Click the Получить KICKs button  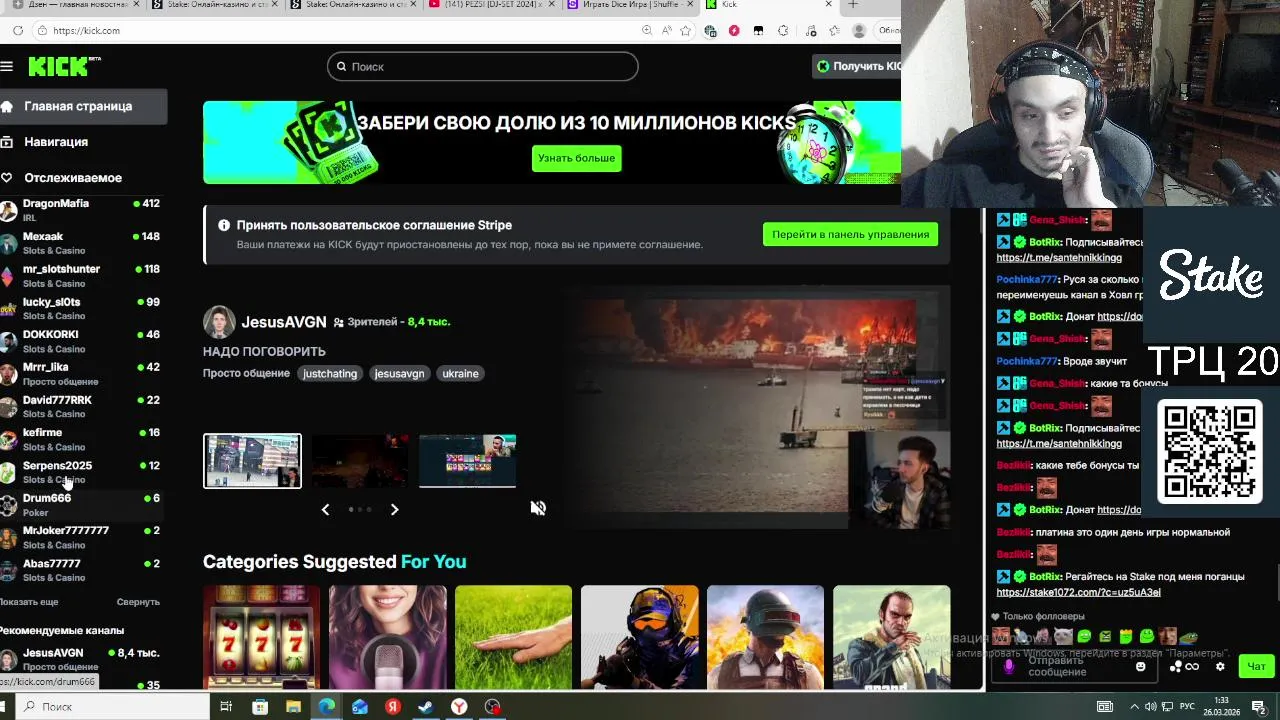[x=858, y=66]
